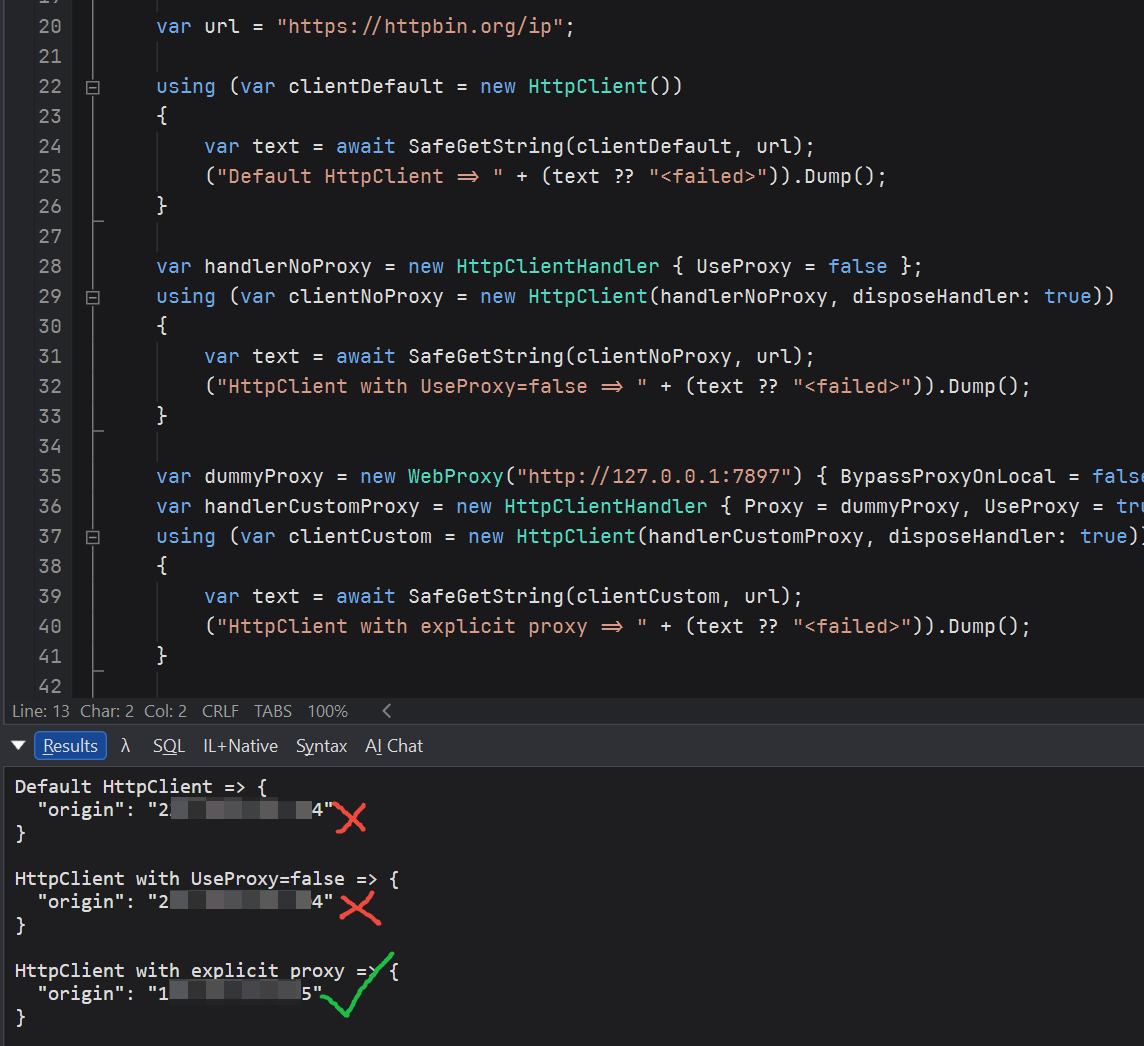Click line number 28 in the gutter
This screenshot has height=1046, width=1144.
(50, 266)
